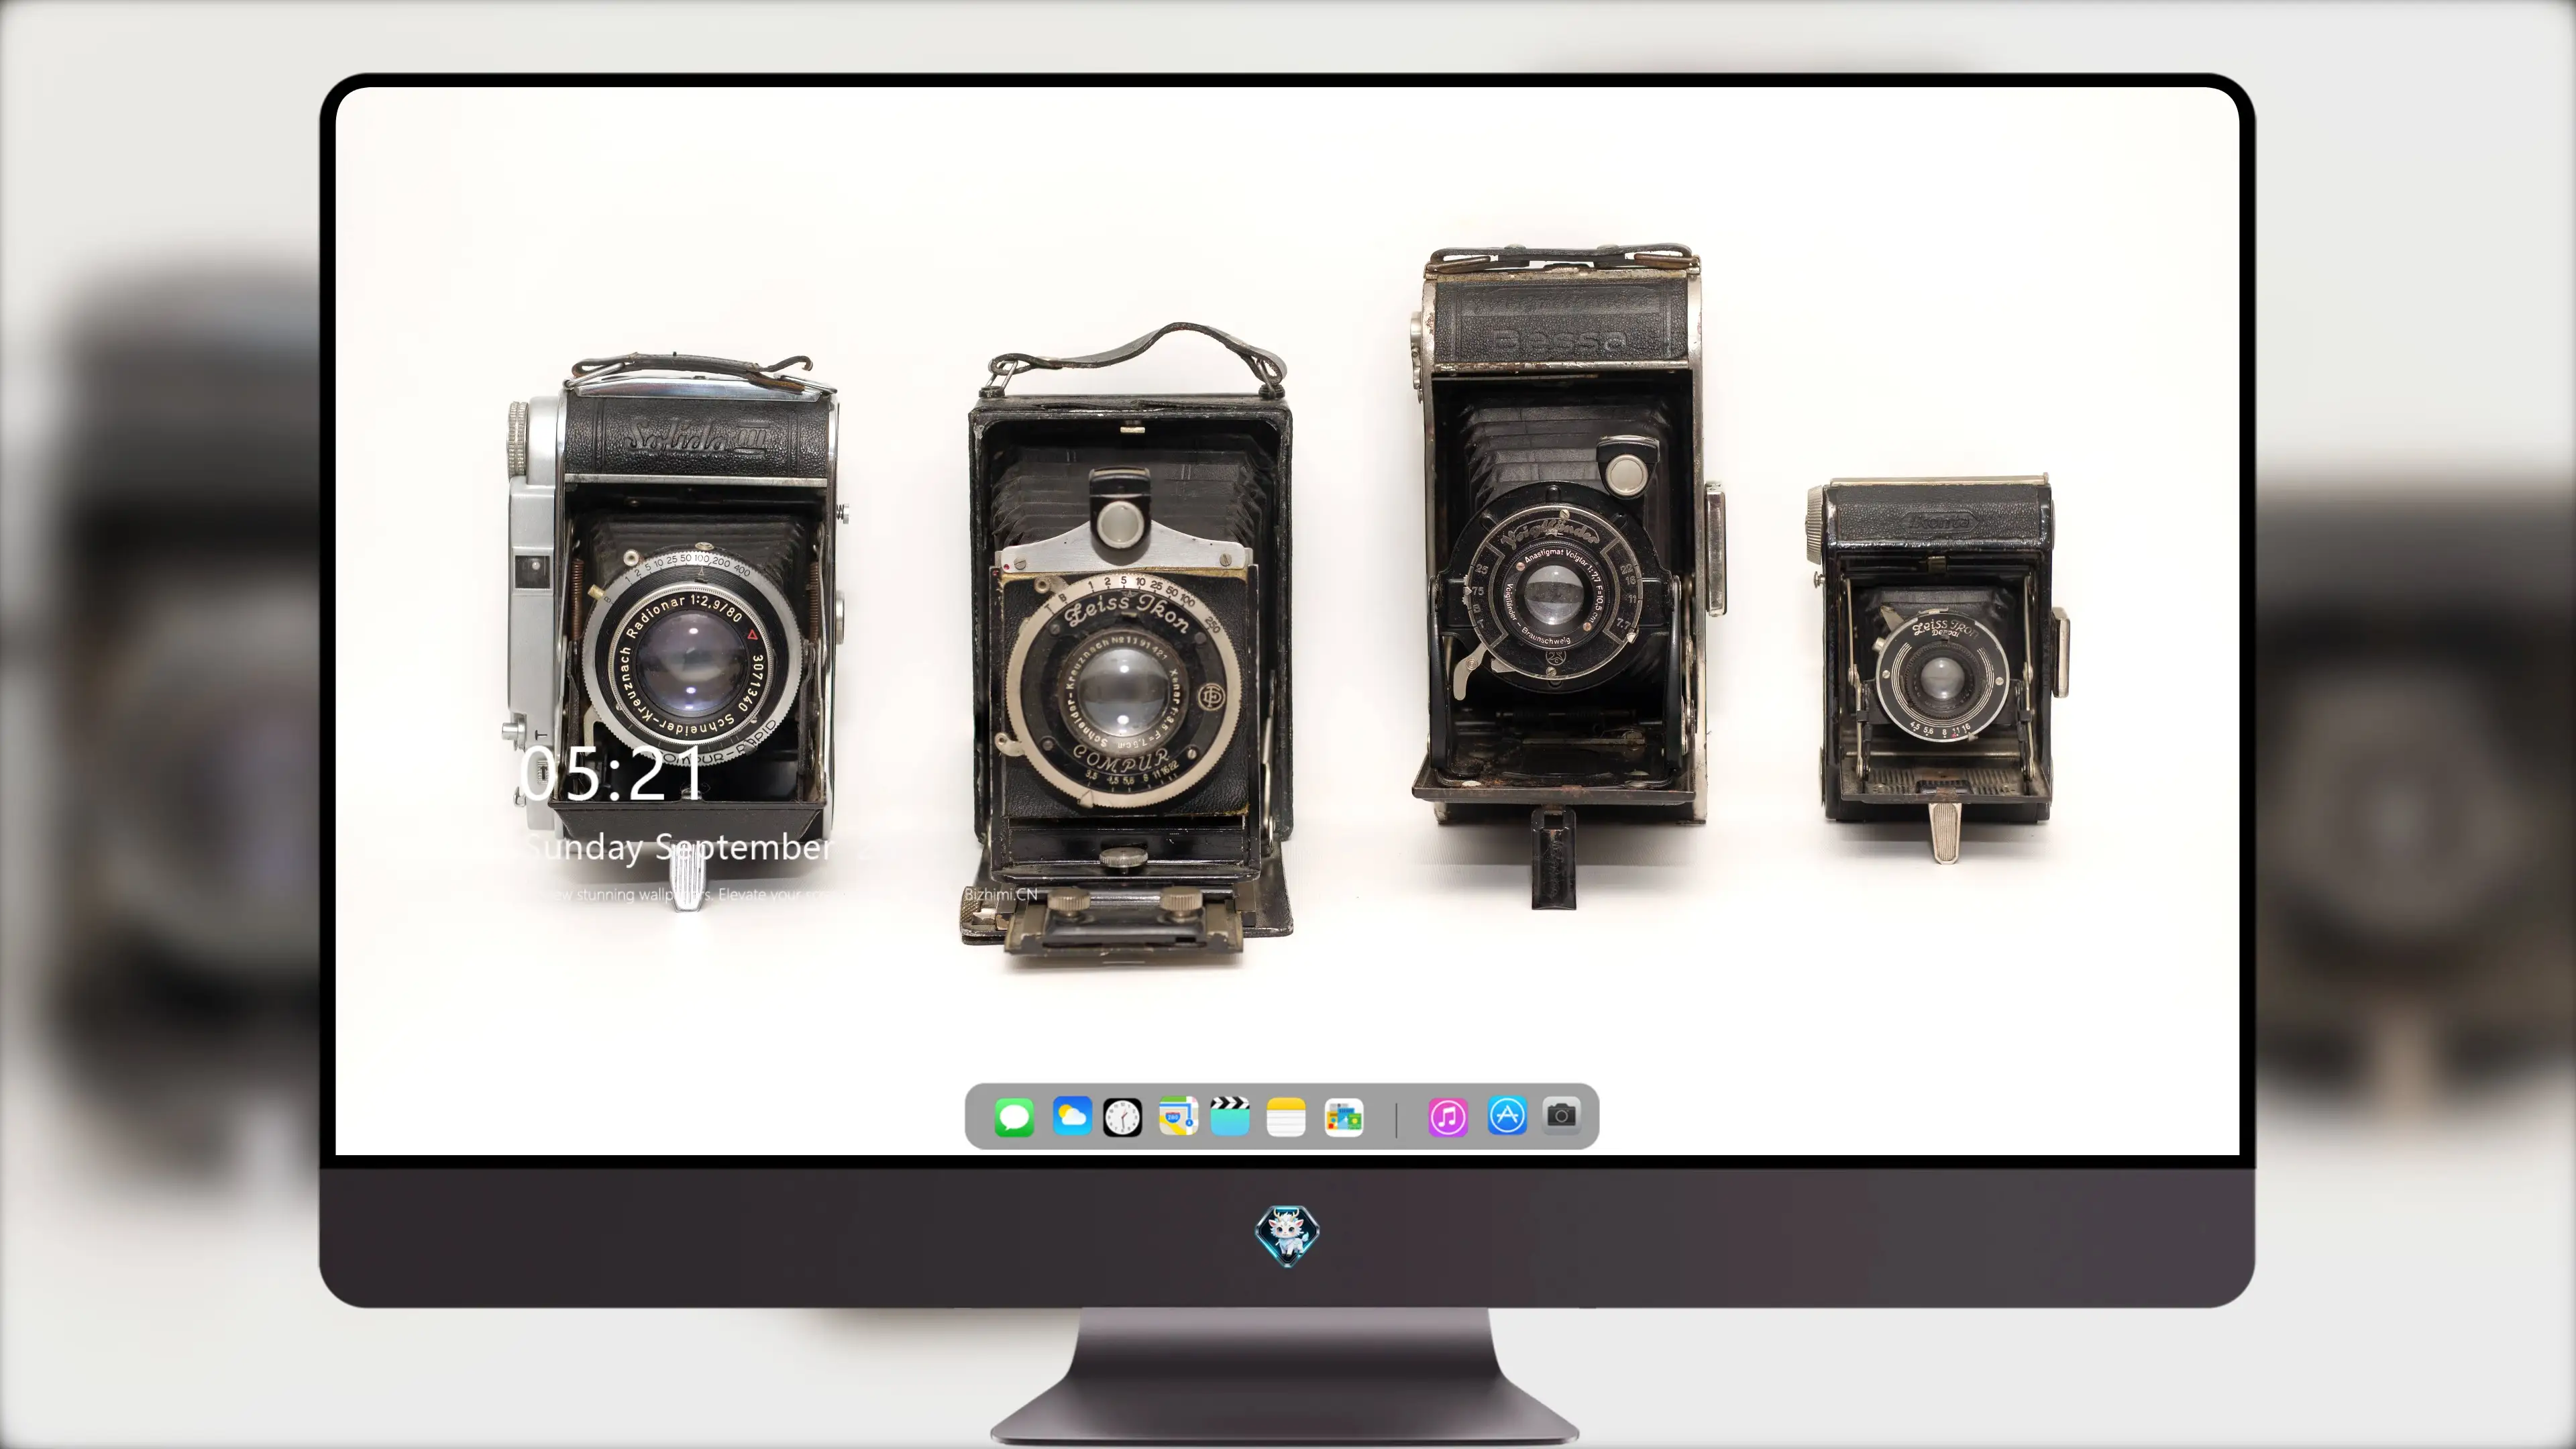The image size is (2576, 1449).
Task: Launch the pink iTunes music app
Action: coord(1447,1117)
